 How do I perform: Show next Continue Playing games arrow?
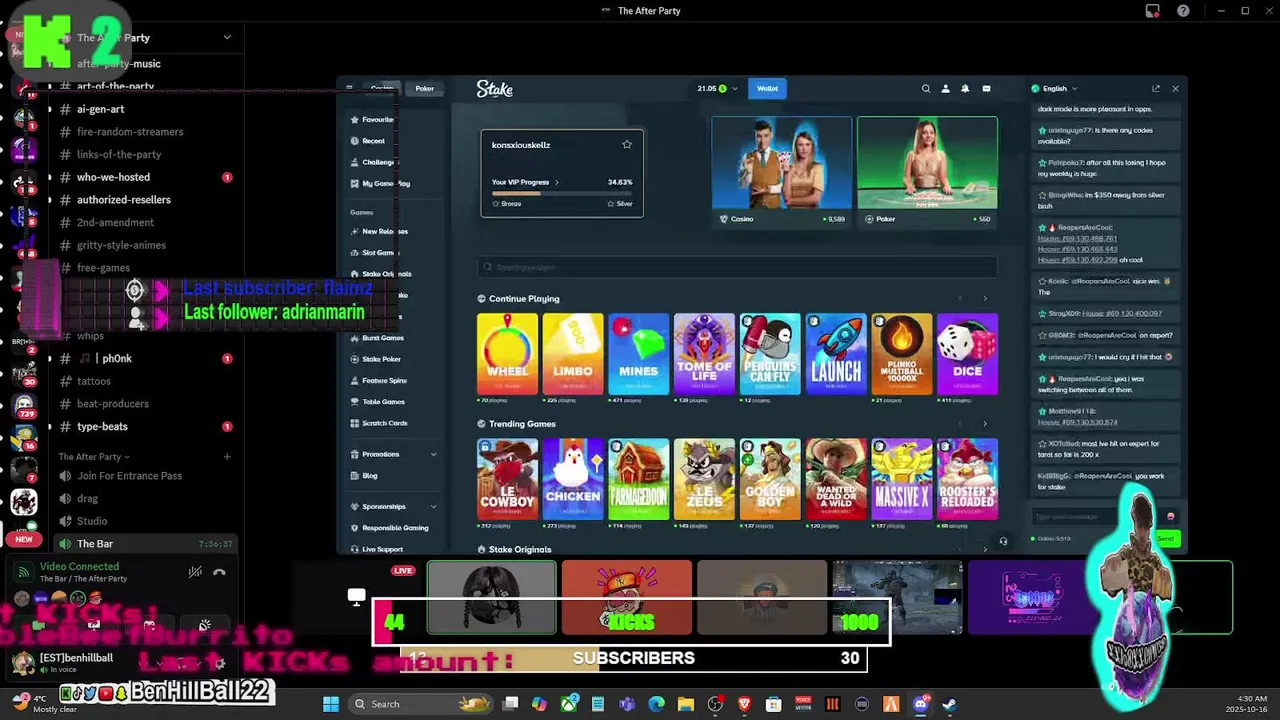click(985, 298)
